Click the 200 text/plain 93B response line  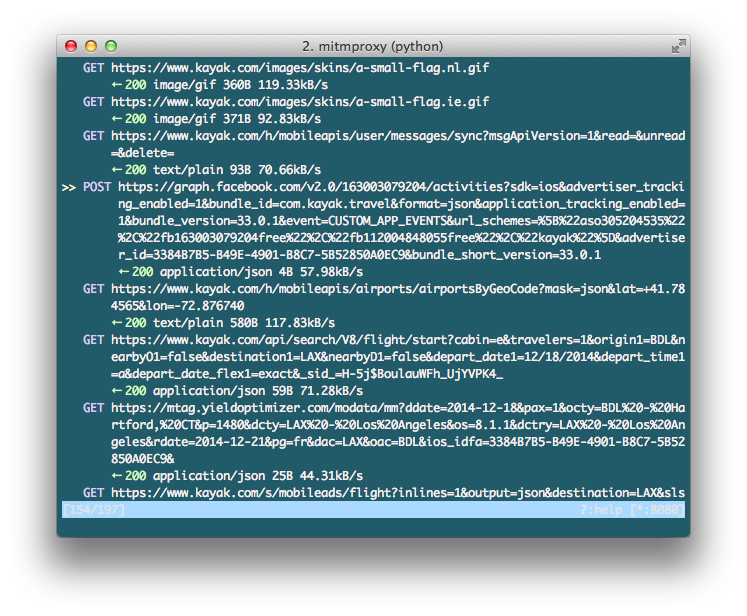click(x=216, y=170)
